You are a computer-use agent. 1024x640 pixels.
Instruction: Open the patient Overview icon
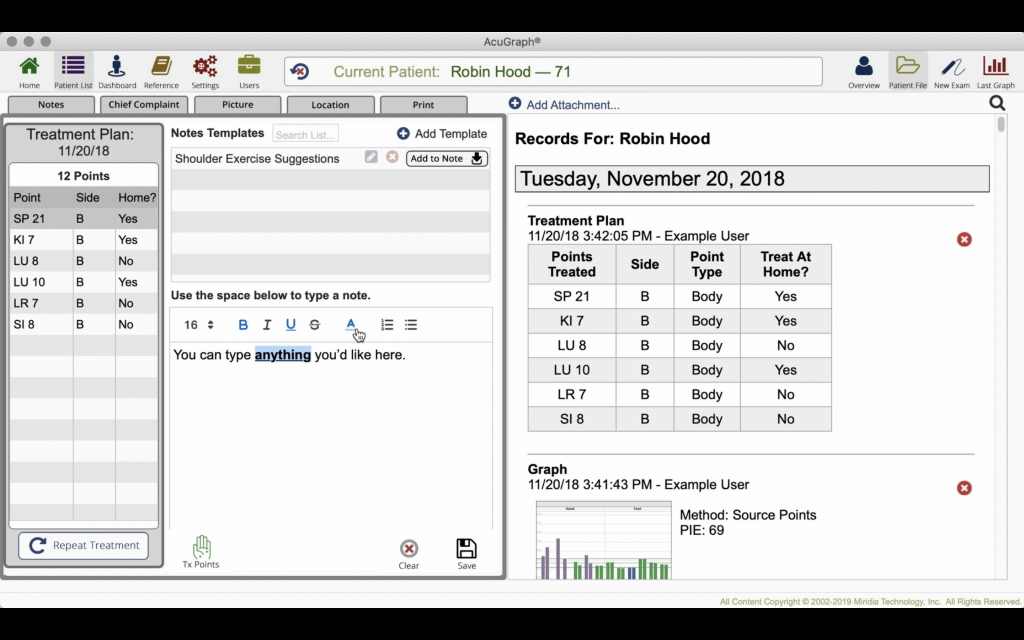pyautogui.click(x=863, y=71)
